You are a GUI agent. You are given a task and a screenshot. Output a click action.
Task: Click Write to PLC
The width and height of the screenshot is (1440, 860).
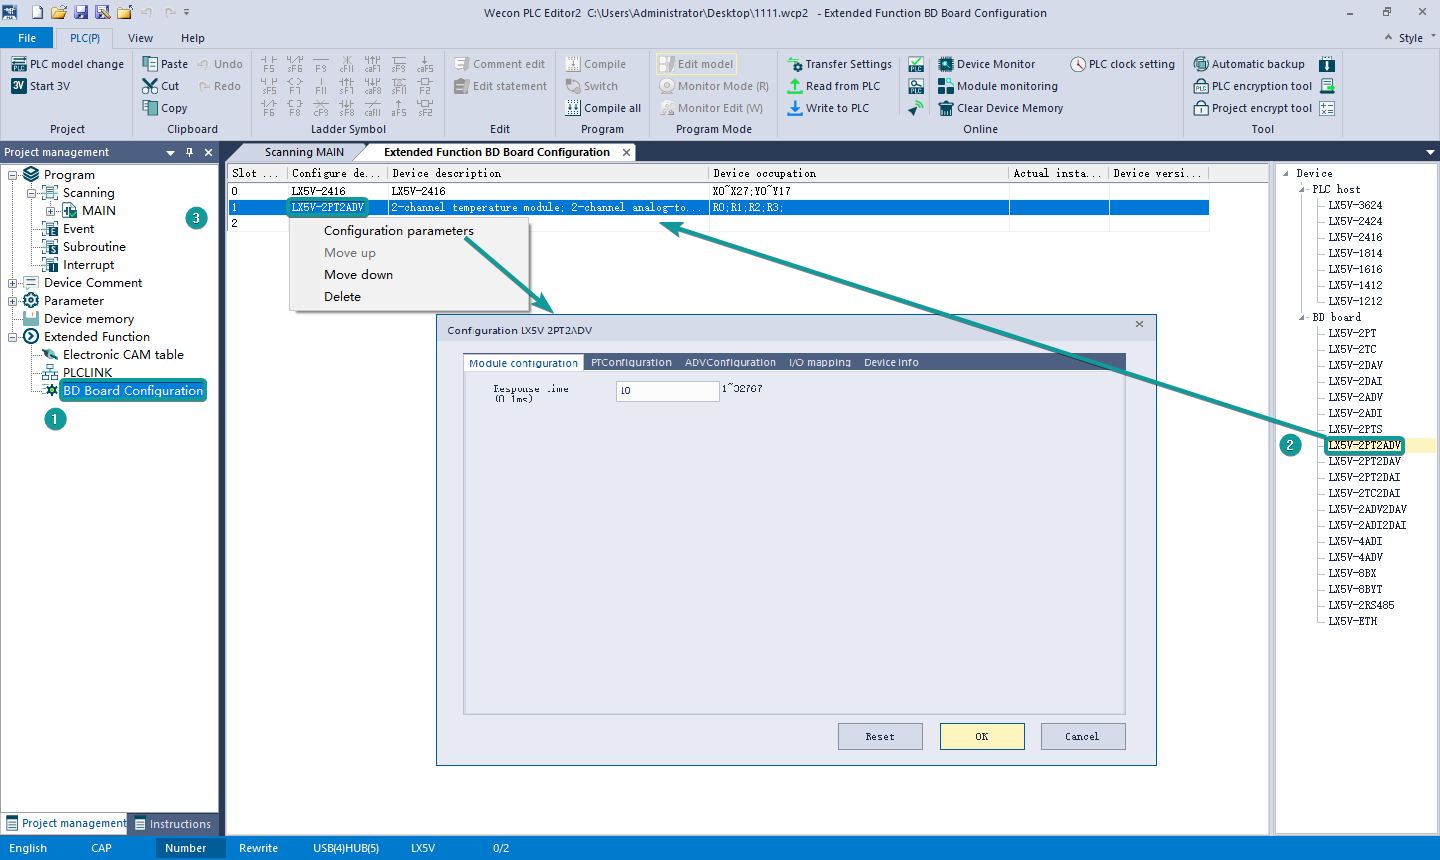pyautogui.click(x=827, y=108)
